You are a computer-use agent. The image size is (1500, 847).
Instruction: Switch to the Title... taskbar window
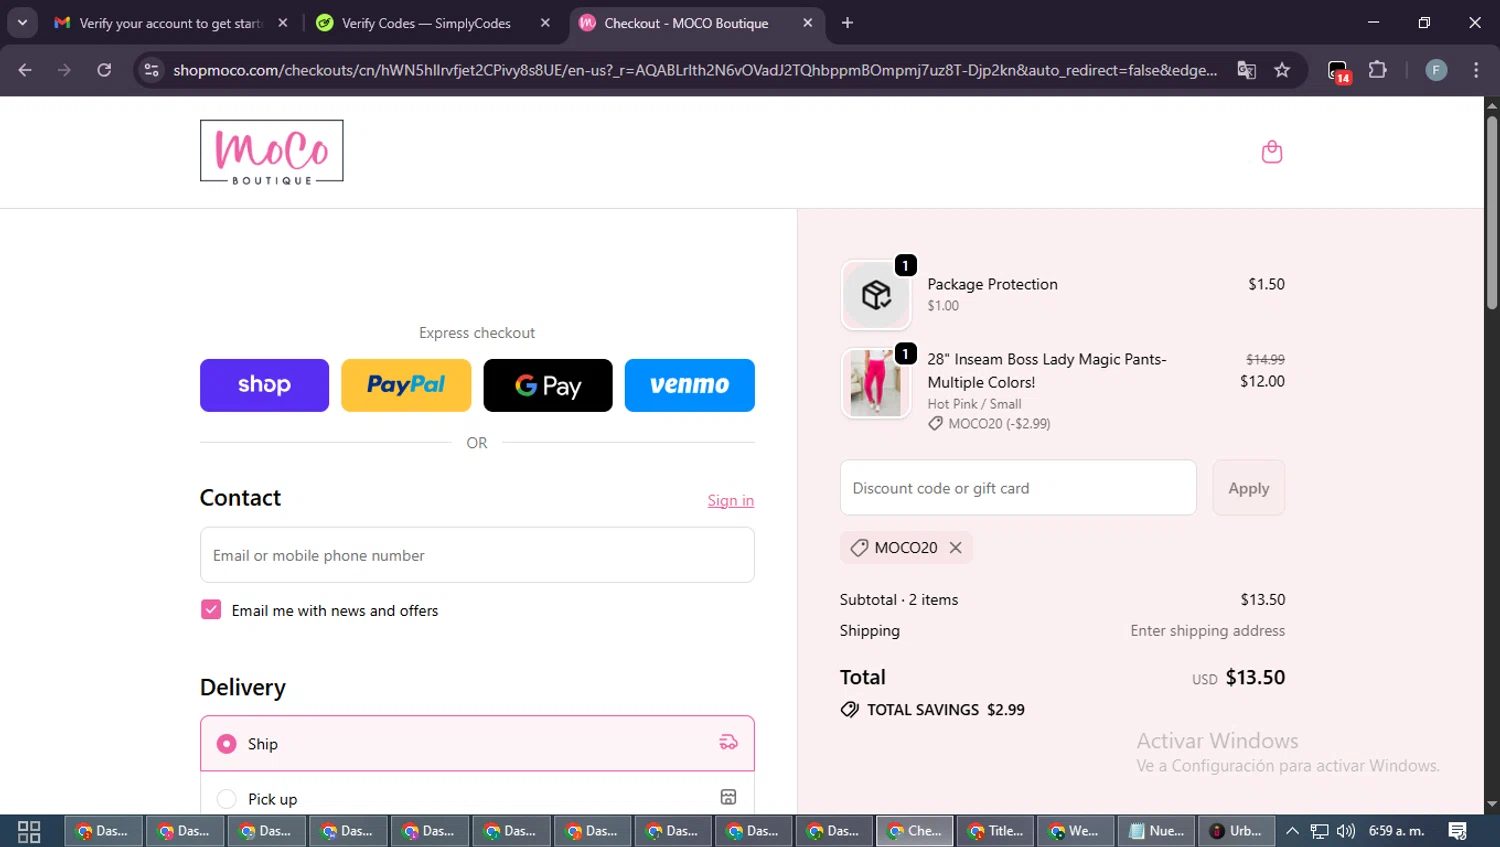pyautogui.click(x=996, y=831)
